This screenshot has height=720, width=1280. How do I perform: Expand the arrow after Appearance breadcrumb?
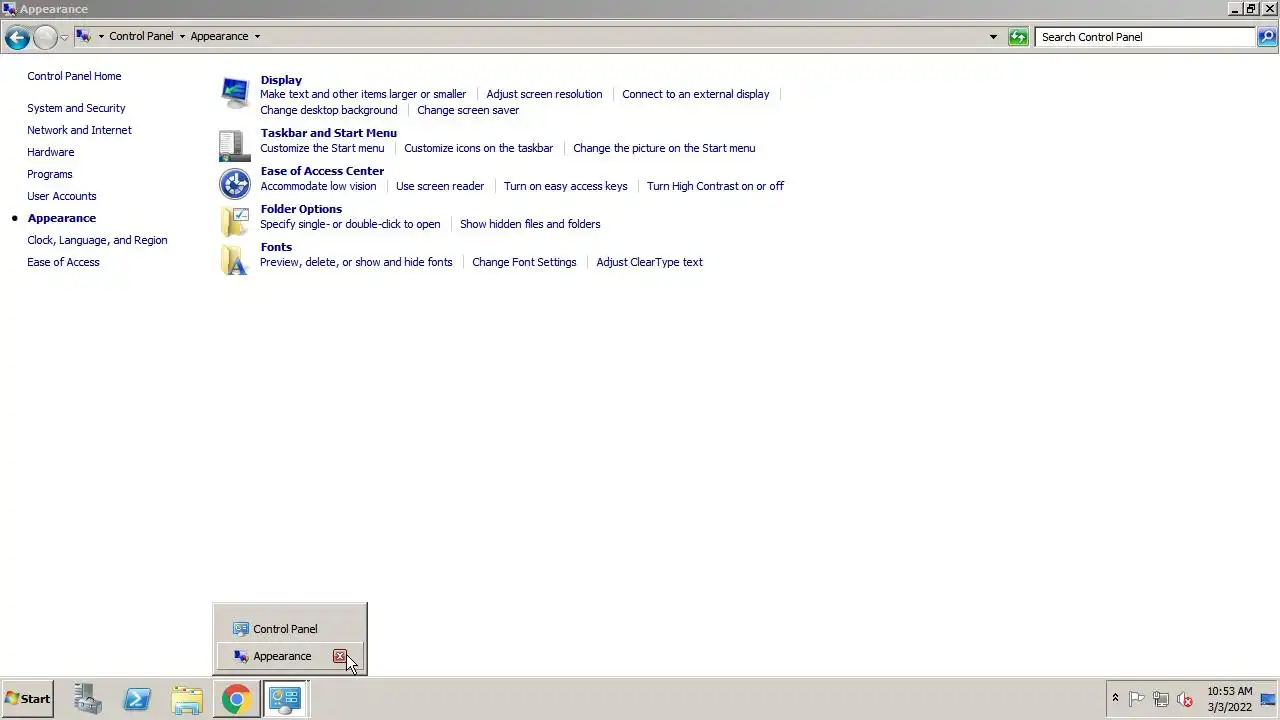point(257,36)
